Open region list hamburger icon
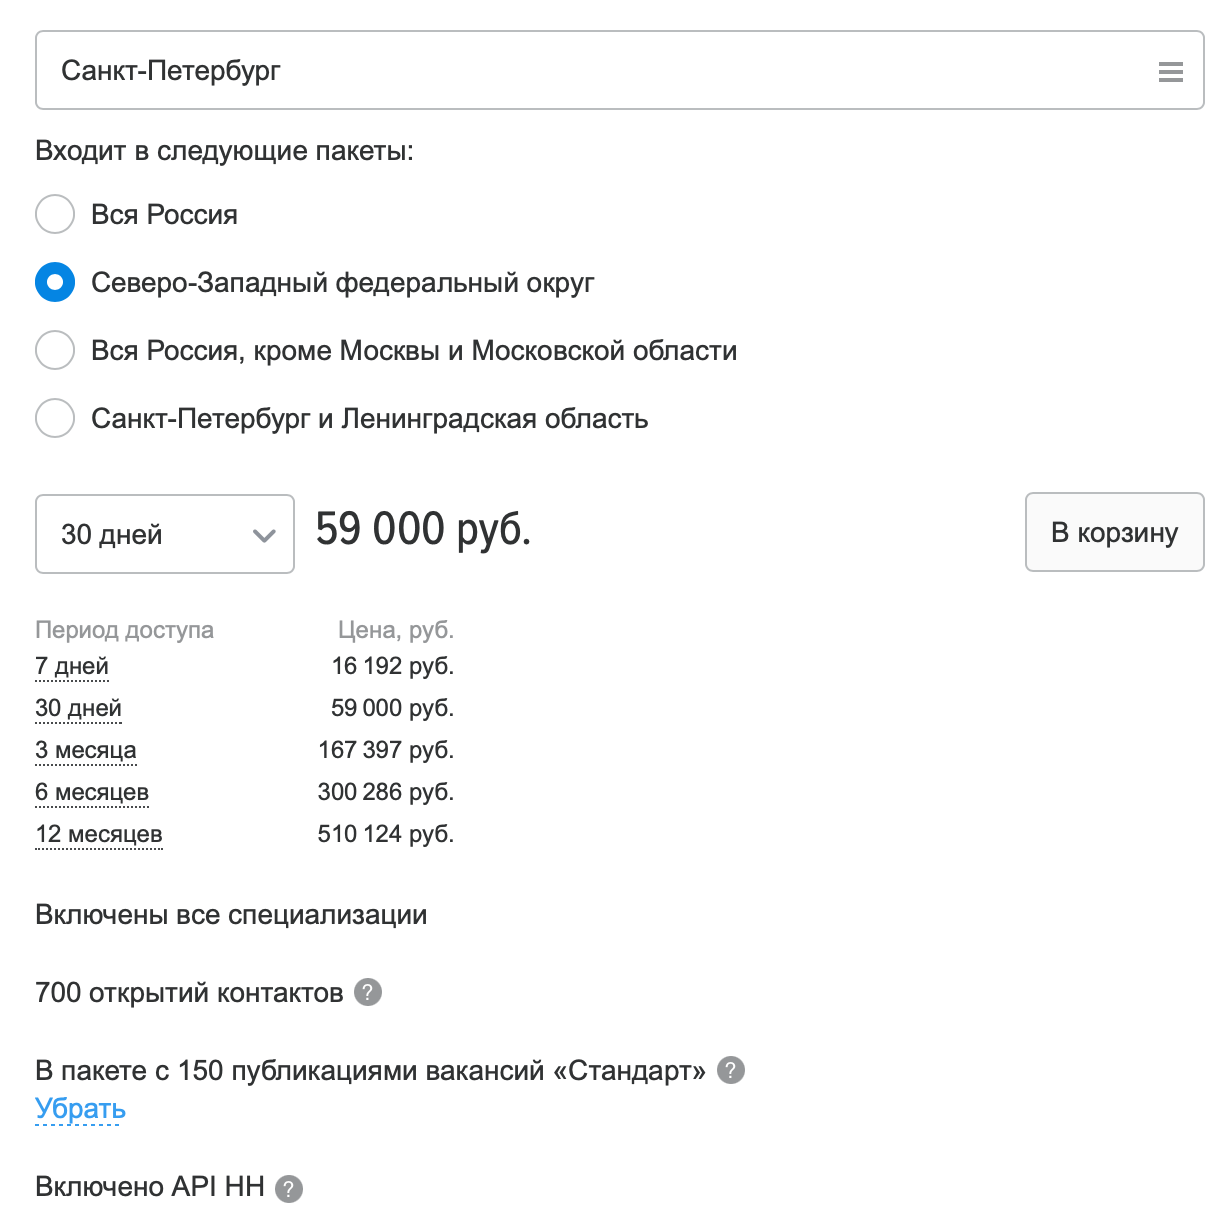Image resolution: width=1217 pixels, height=1216 pixels. click(1170, 71)
